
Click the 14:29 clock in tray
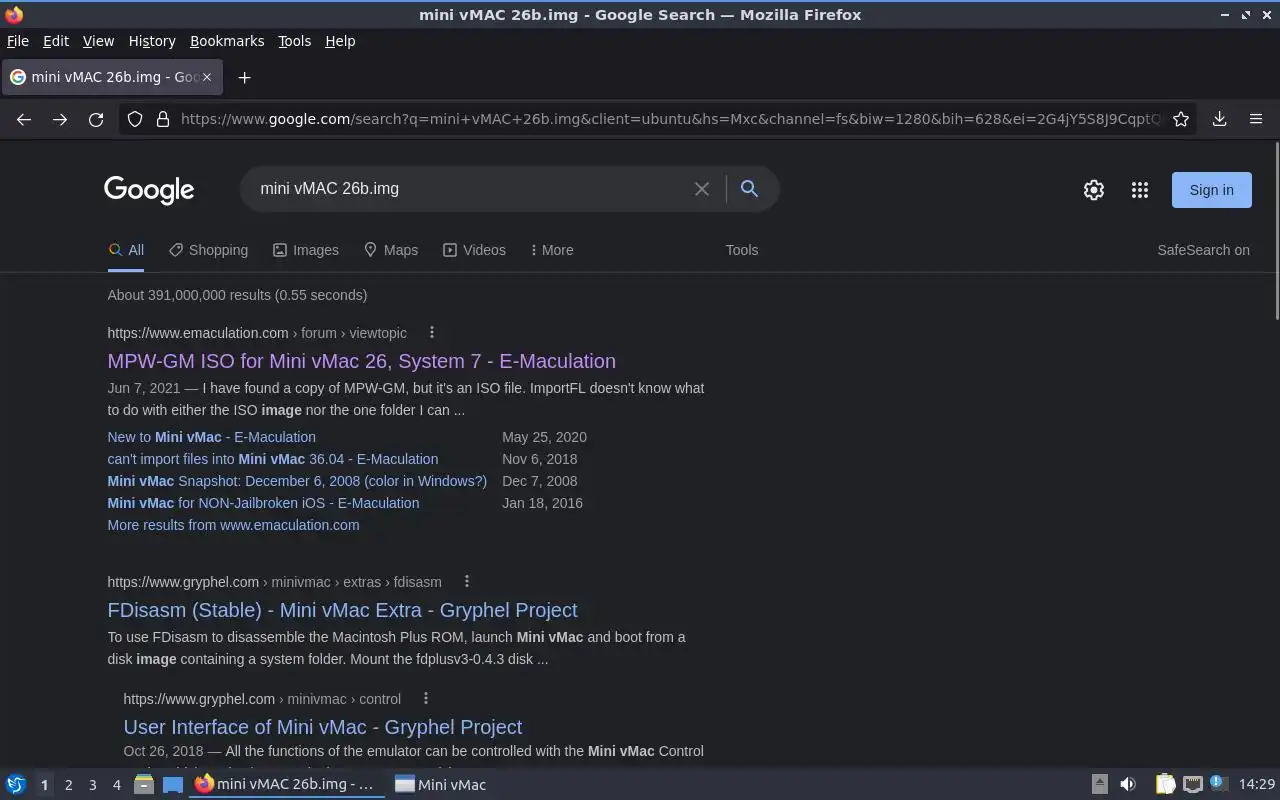[x=1256, y=785]
